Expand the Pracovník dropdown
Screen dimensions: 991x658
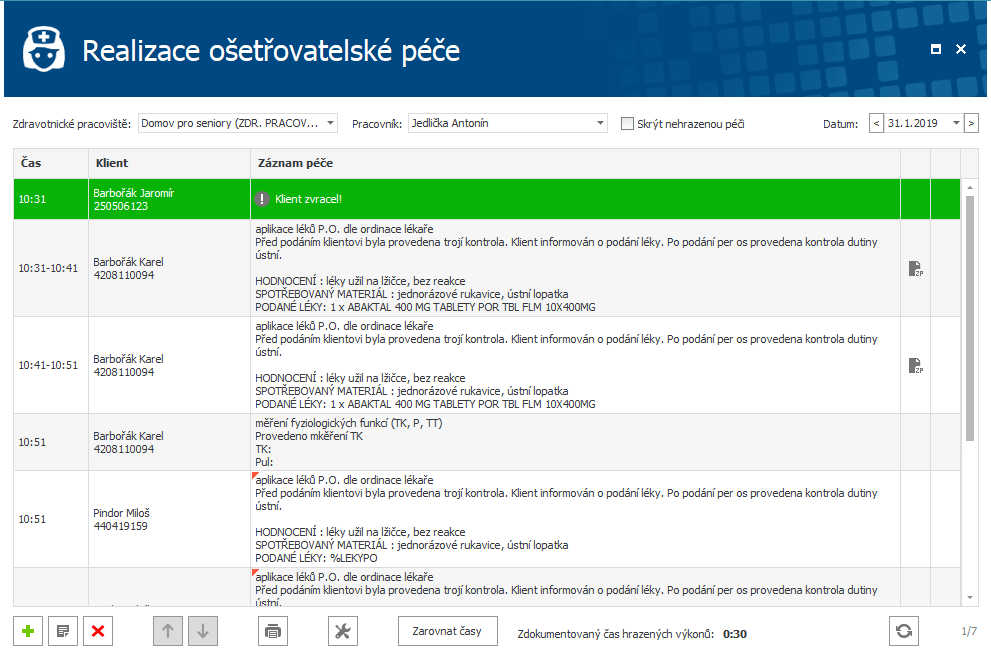click(600, 123)
